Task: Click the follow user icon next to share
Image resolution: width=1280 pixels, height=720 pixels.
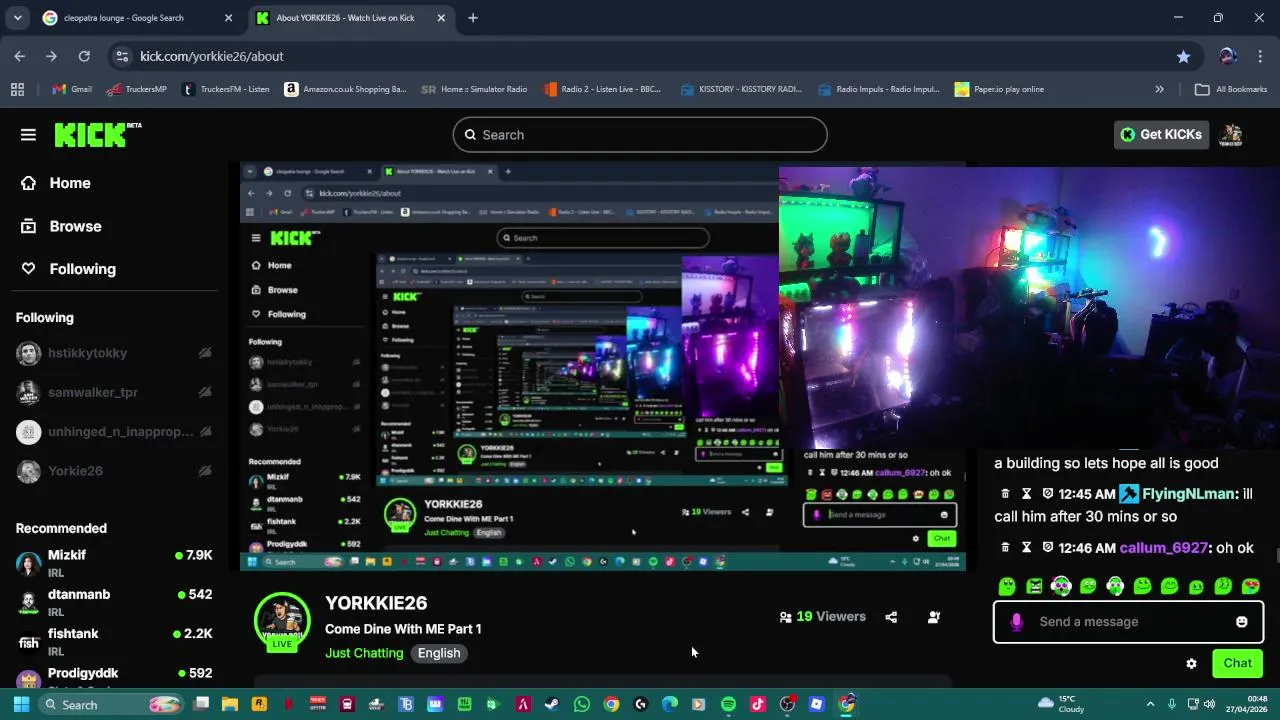Action: [934, 617]
